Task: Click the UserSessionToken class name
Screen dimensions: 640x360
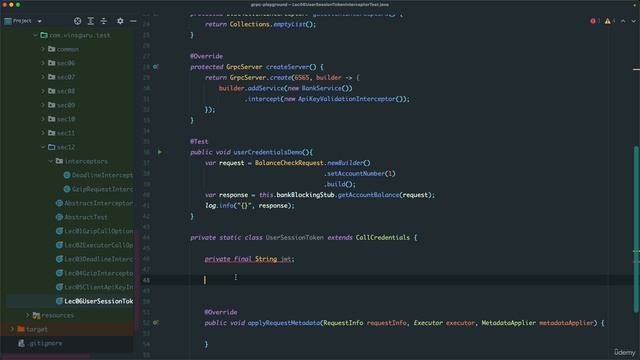Action: click(x=295, y=238)
